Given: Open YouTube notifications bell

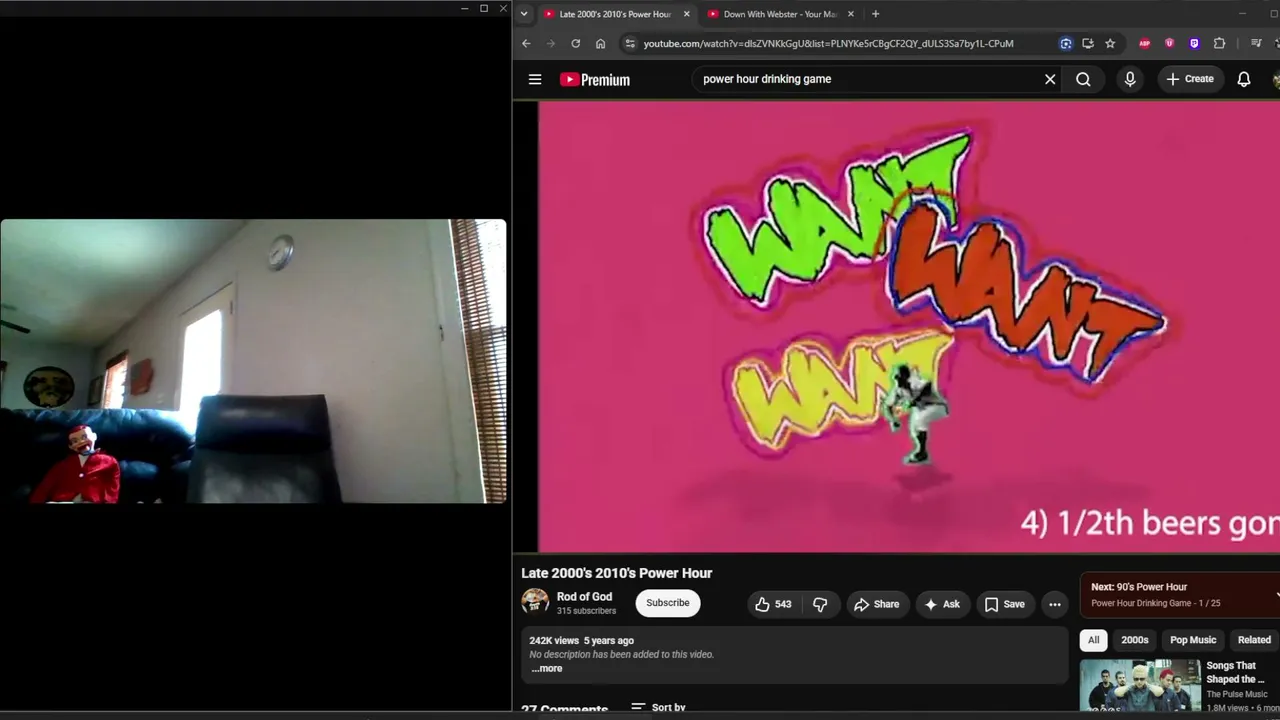Looking at the screenshot, I should pyautogui.click(x=1244, y=79).
